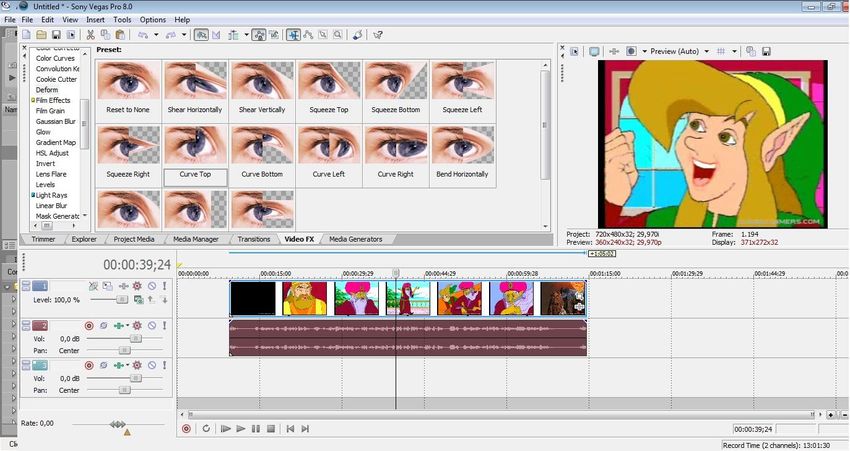Minimize video track 1 height button
The image size is (850, 451).
(26, 283)
